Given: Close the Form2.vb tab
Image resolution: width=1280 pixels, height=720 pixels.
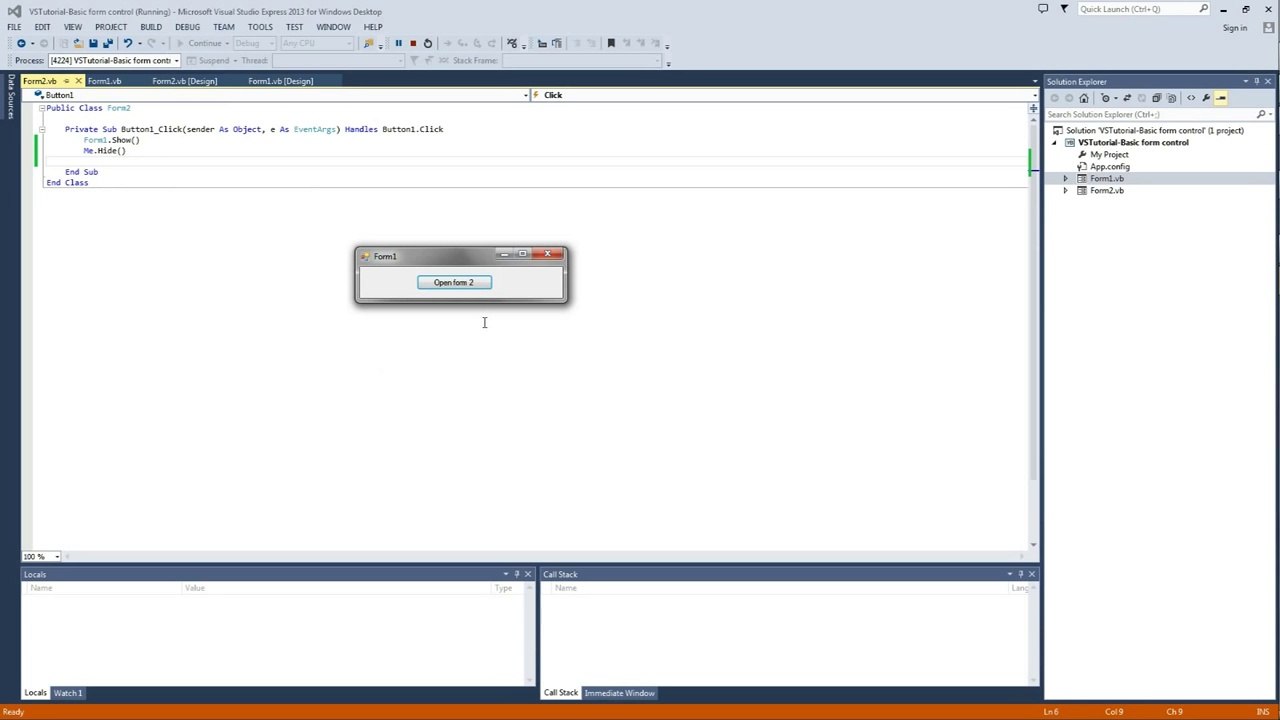Looking at the screenshot, I should tap(78, 81).
